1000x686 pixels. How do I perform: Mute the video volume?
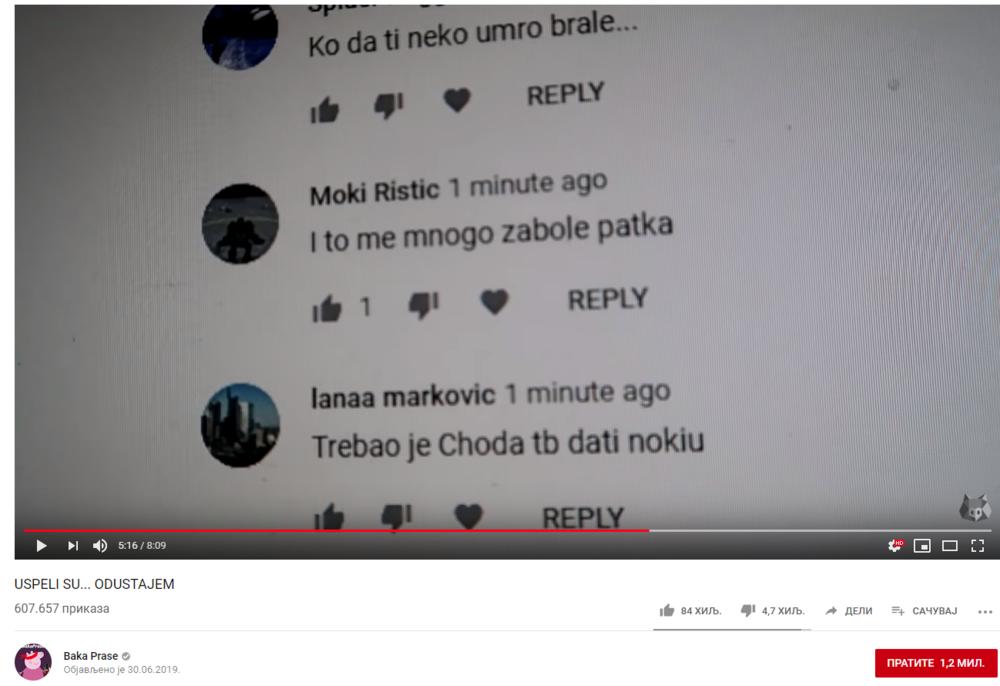click(100, 546)
